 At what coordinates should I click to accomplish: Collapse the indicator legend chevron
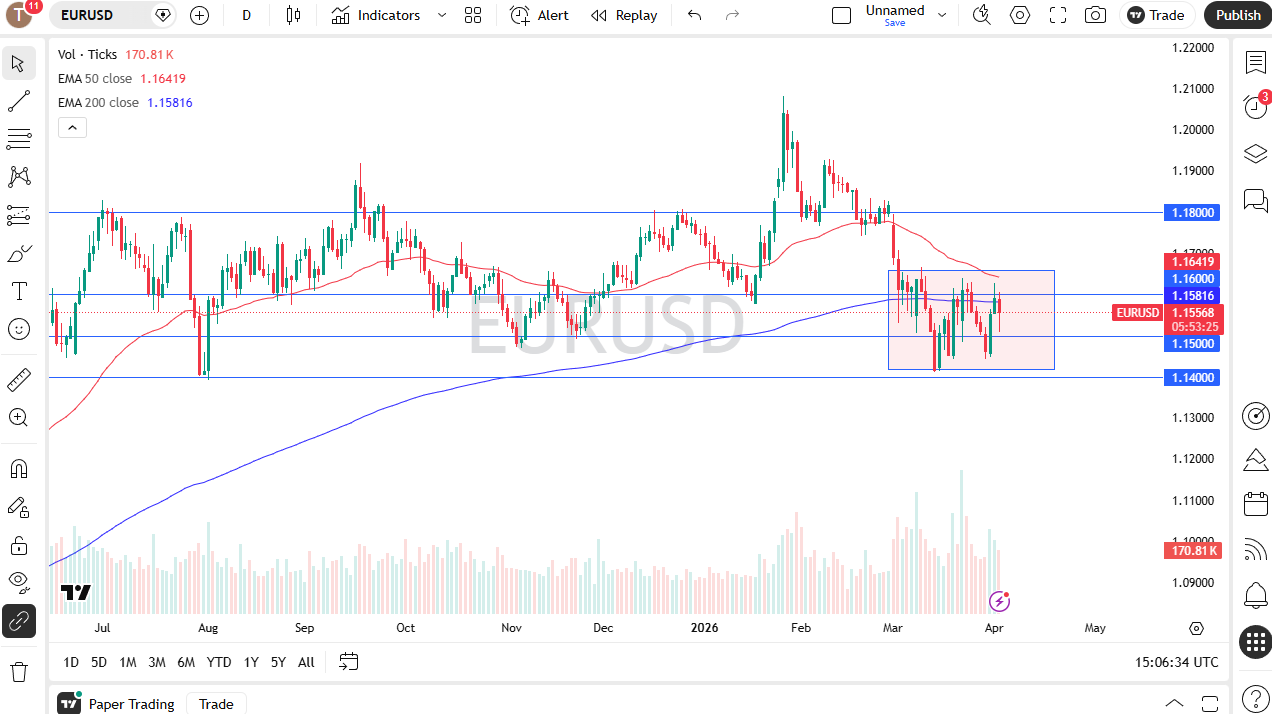(x=71, y=127)
